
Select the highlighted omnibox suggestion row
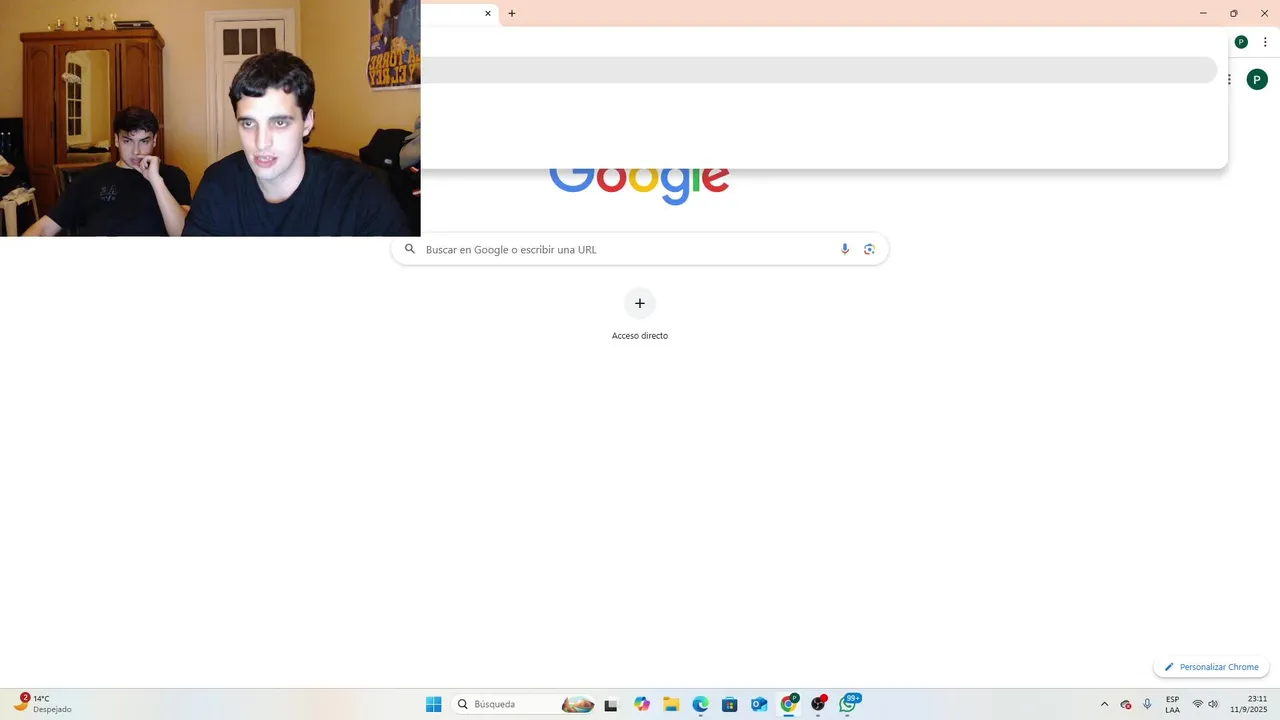pos(818,70)
